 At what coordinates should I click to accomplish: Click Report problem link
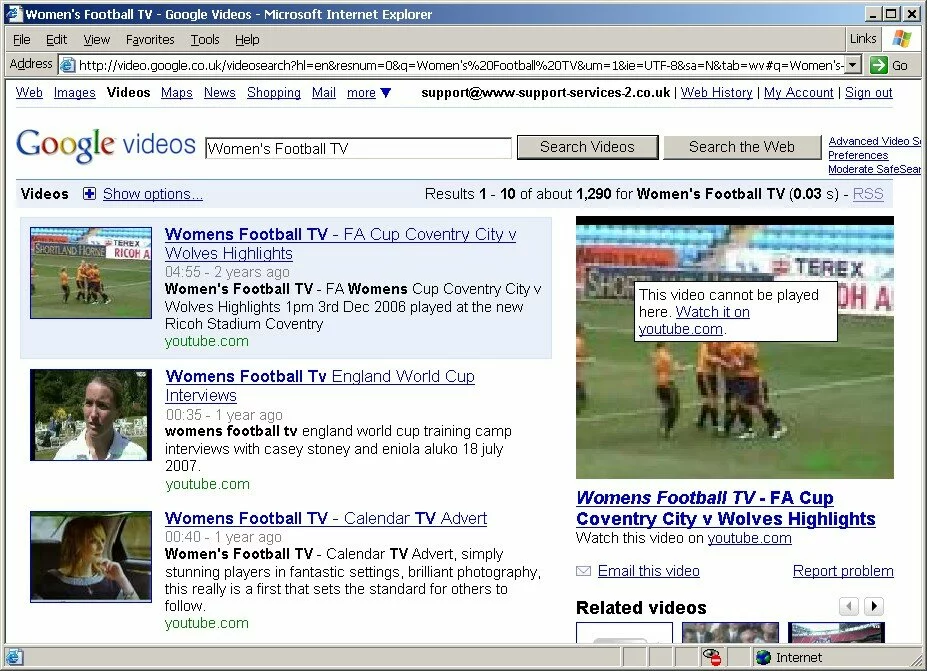click(843, 571)
